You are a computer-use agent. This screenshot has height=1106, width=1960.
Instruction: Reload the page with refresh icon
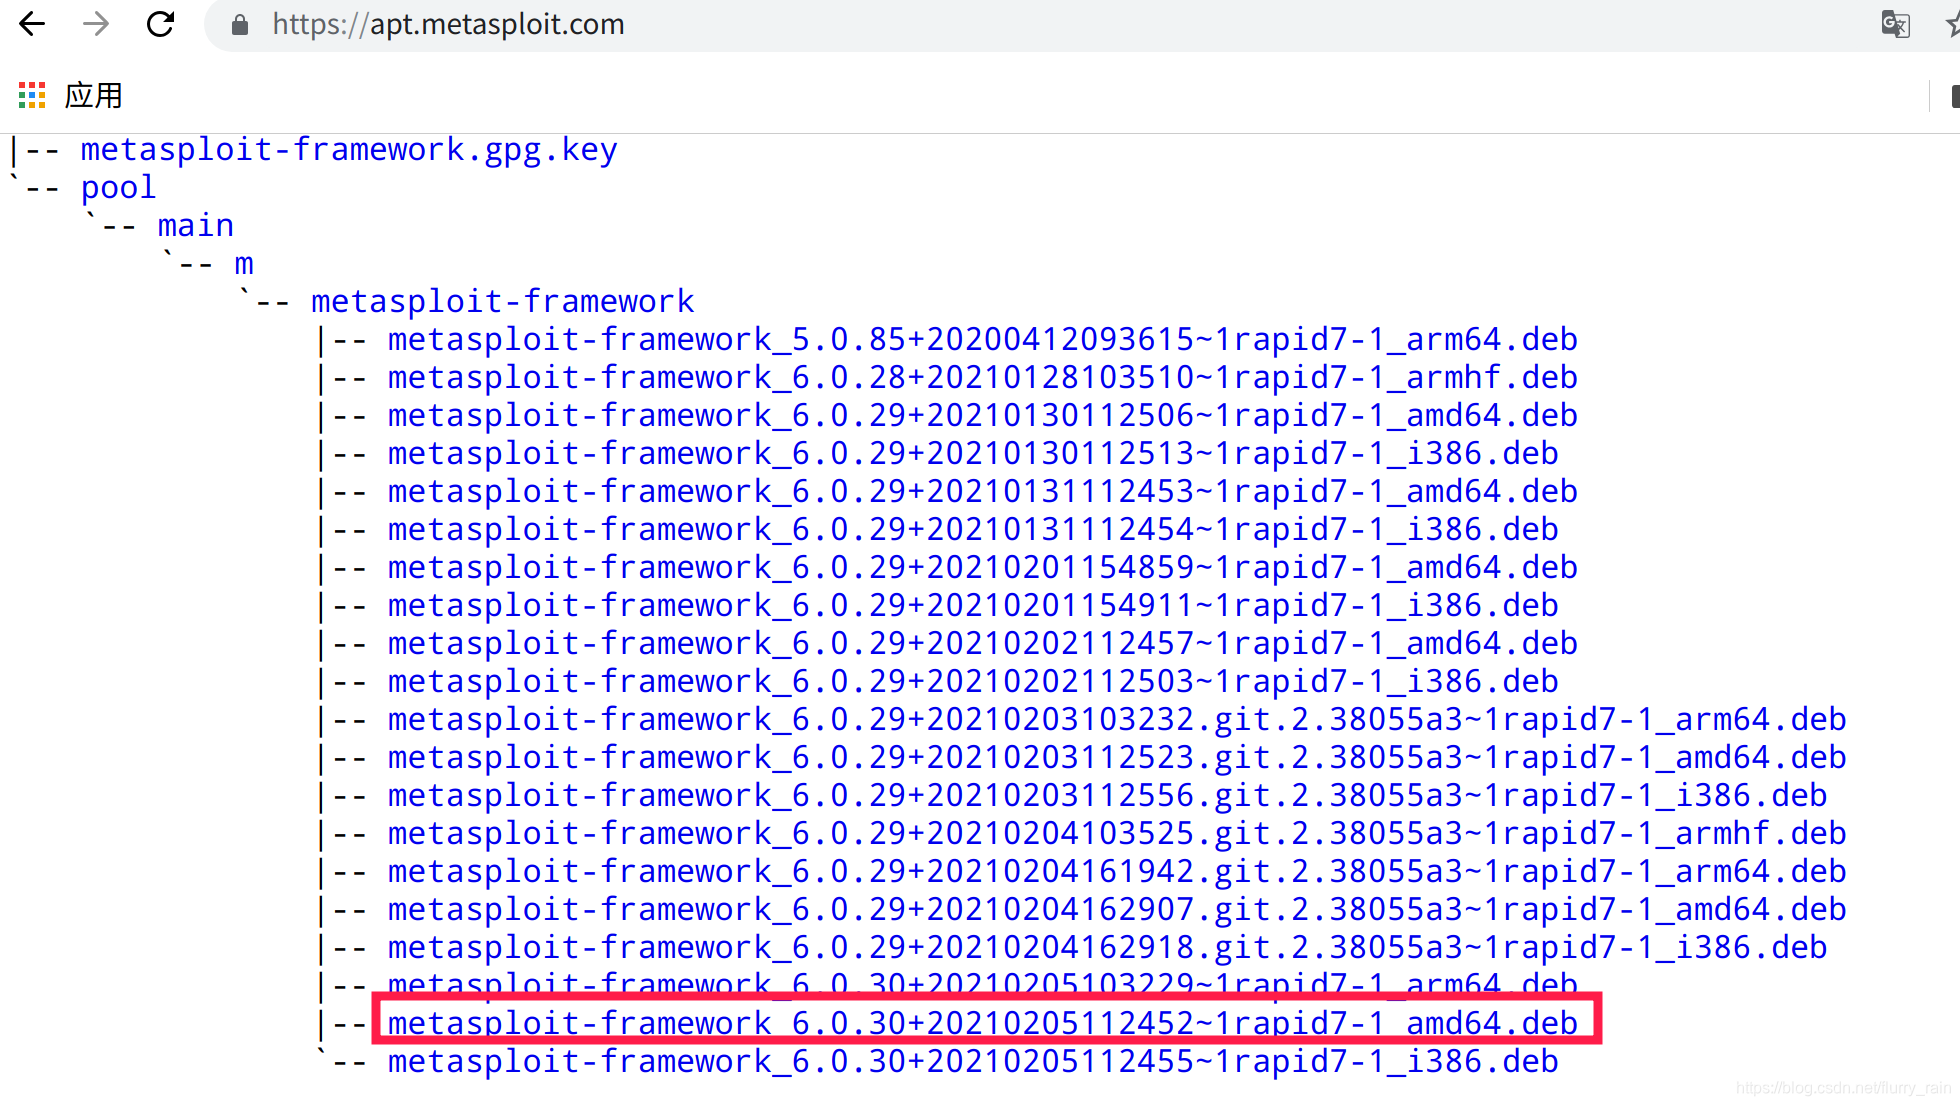pyautogui.click(x=160, y=24)
